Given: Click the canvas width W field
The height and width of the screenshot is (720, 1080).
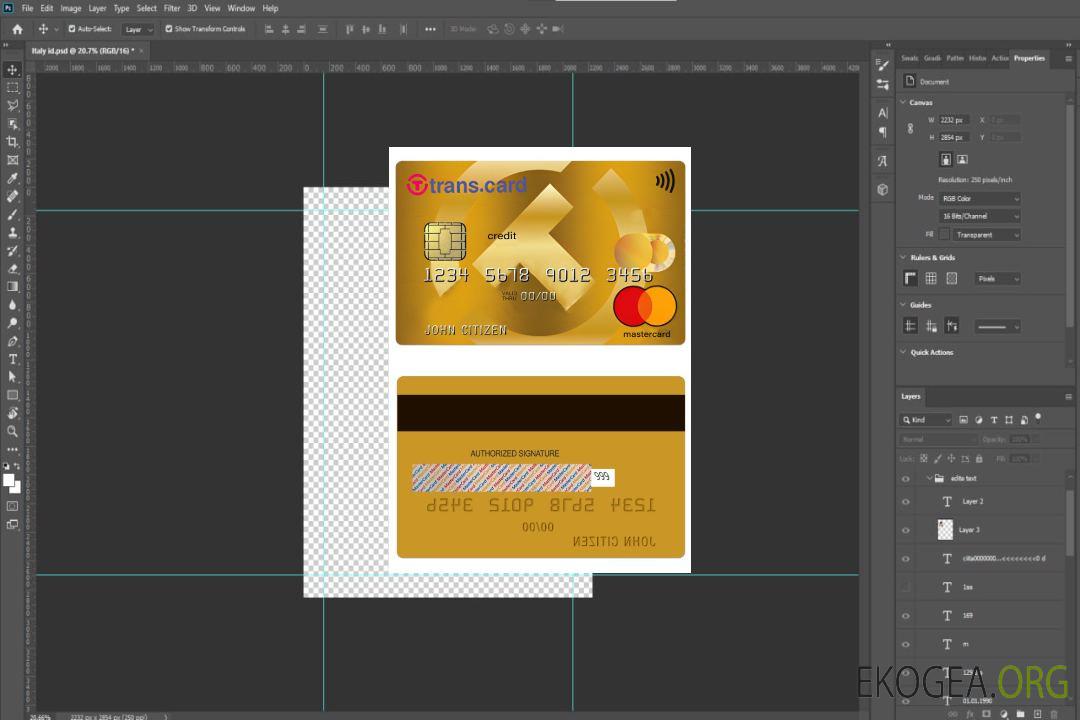Looking at the screenshot, I should (x=955, y=120).
